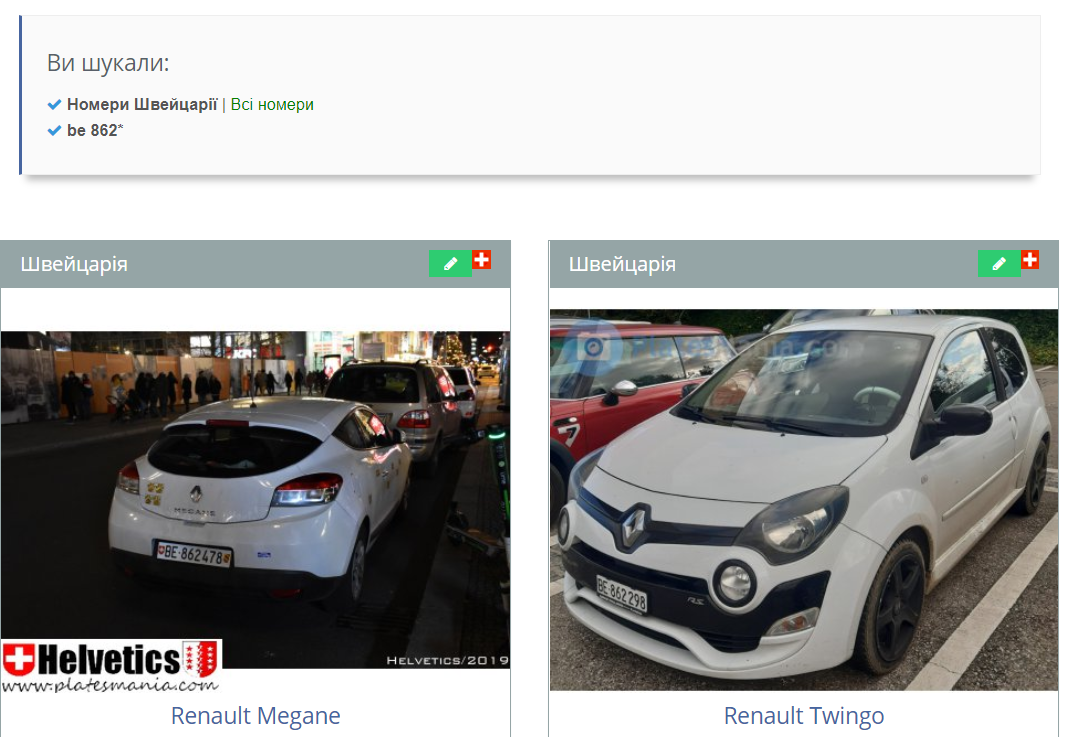Click the Swiss flag on the Megane card
The image size is (1073, 737).
point(482,260)
